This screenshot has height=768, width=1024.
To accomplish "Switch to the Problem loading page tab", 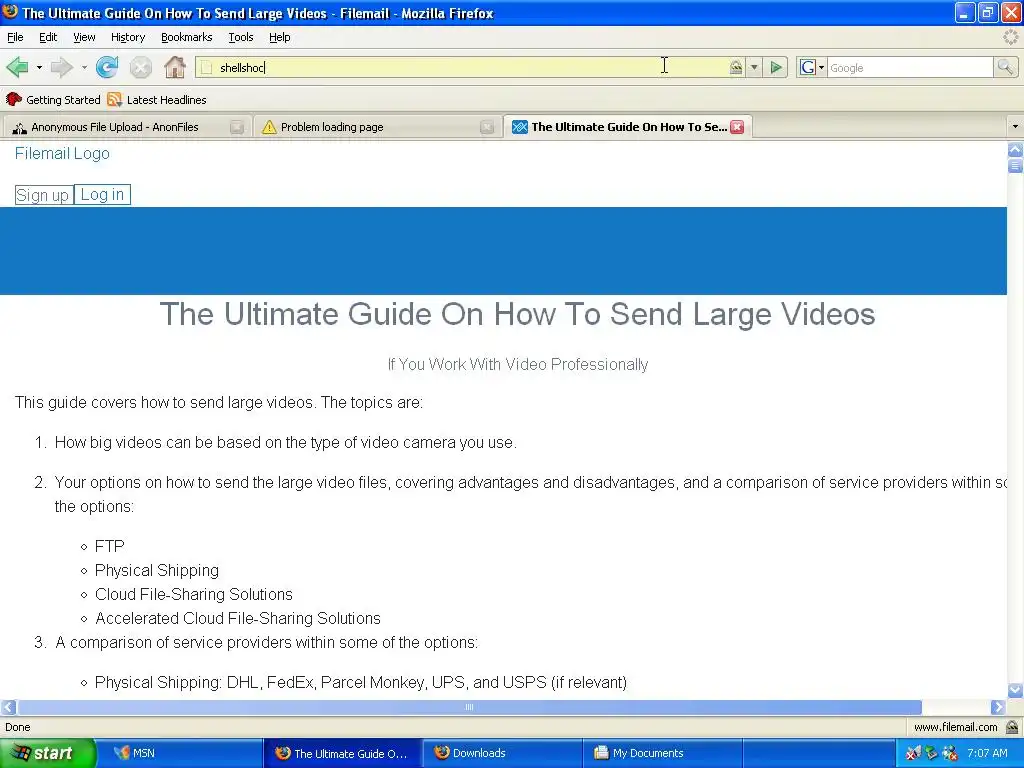I will coord(376,127).
